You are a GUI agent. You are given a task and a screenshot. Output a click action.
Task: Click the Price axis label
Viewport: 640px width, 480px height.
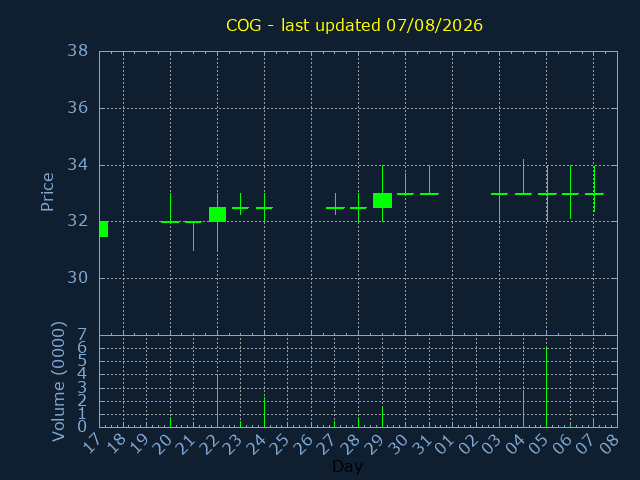click(x=47, y=192)
